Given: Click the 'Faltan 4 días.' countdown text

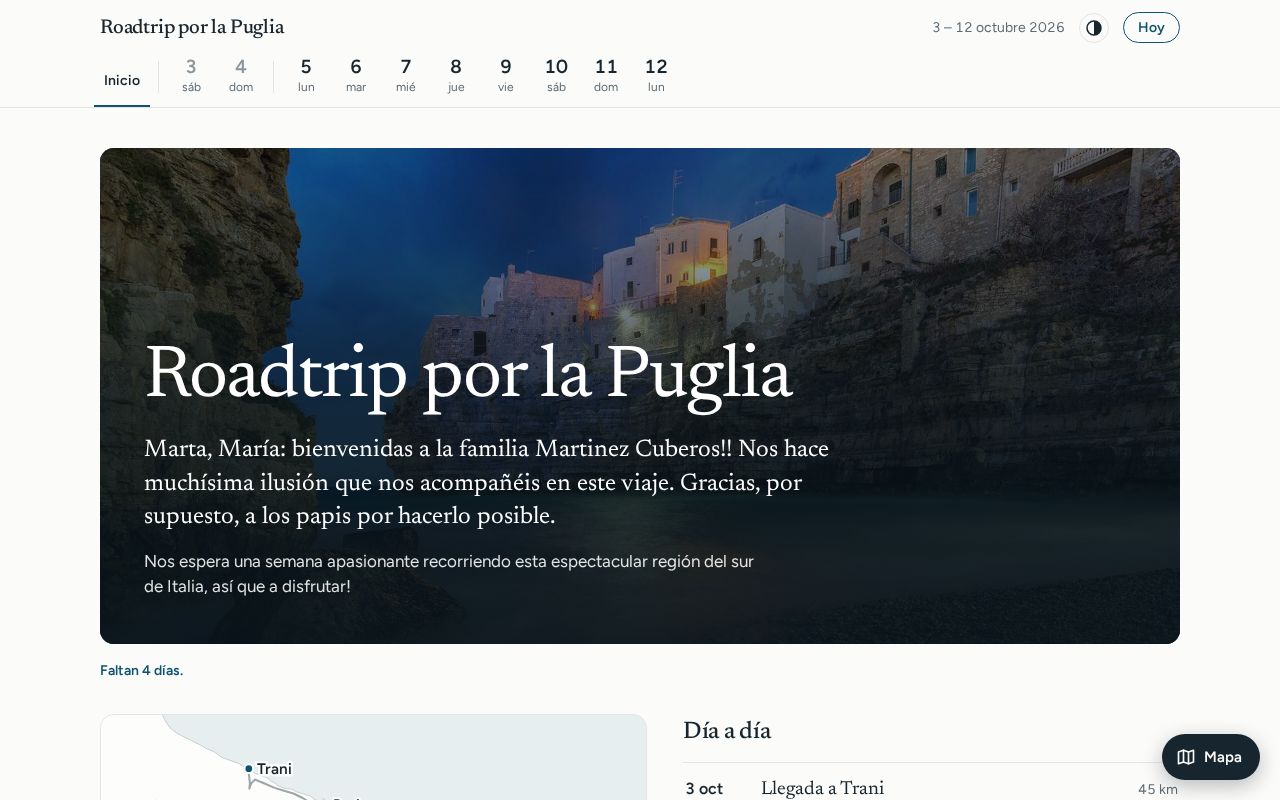Looking at the screenshot, I should coord(141,670).
